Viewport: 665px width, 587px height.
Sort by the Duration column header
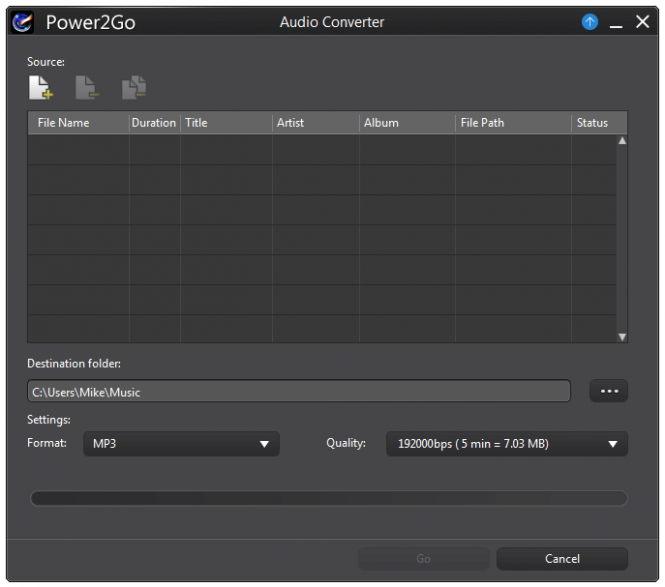pyautogui.click(x=154, y=123)
